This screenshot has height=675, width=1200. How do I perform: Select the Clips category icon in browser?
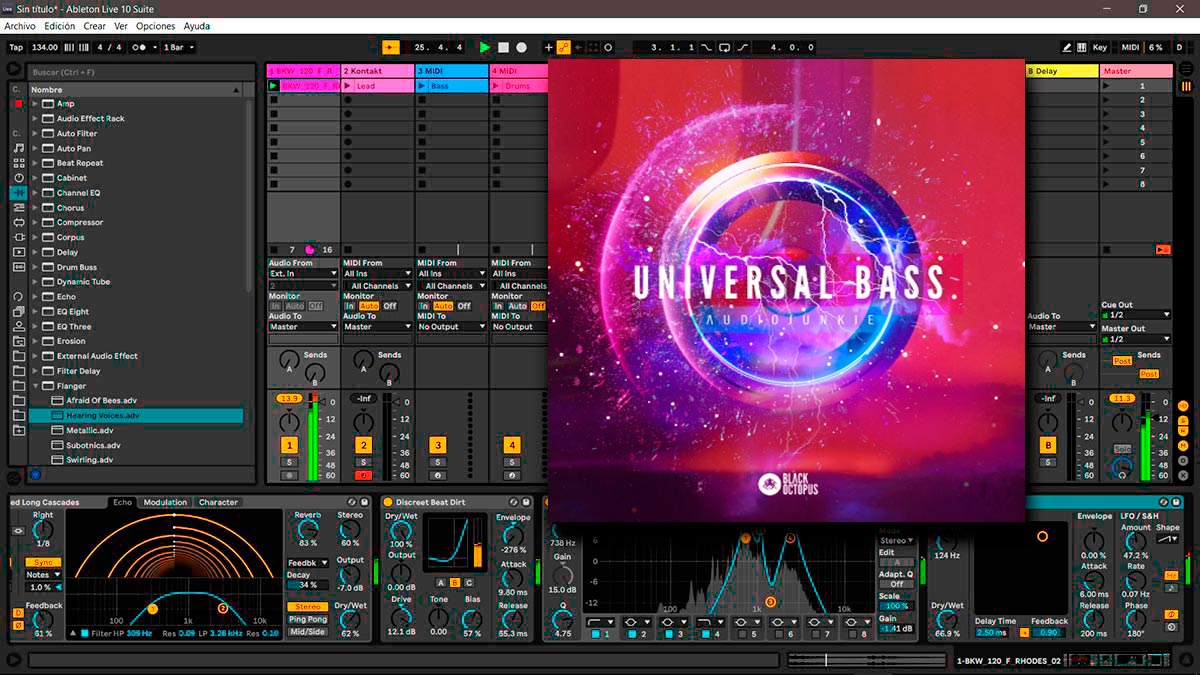[x=19, y=252]
